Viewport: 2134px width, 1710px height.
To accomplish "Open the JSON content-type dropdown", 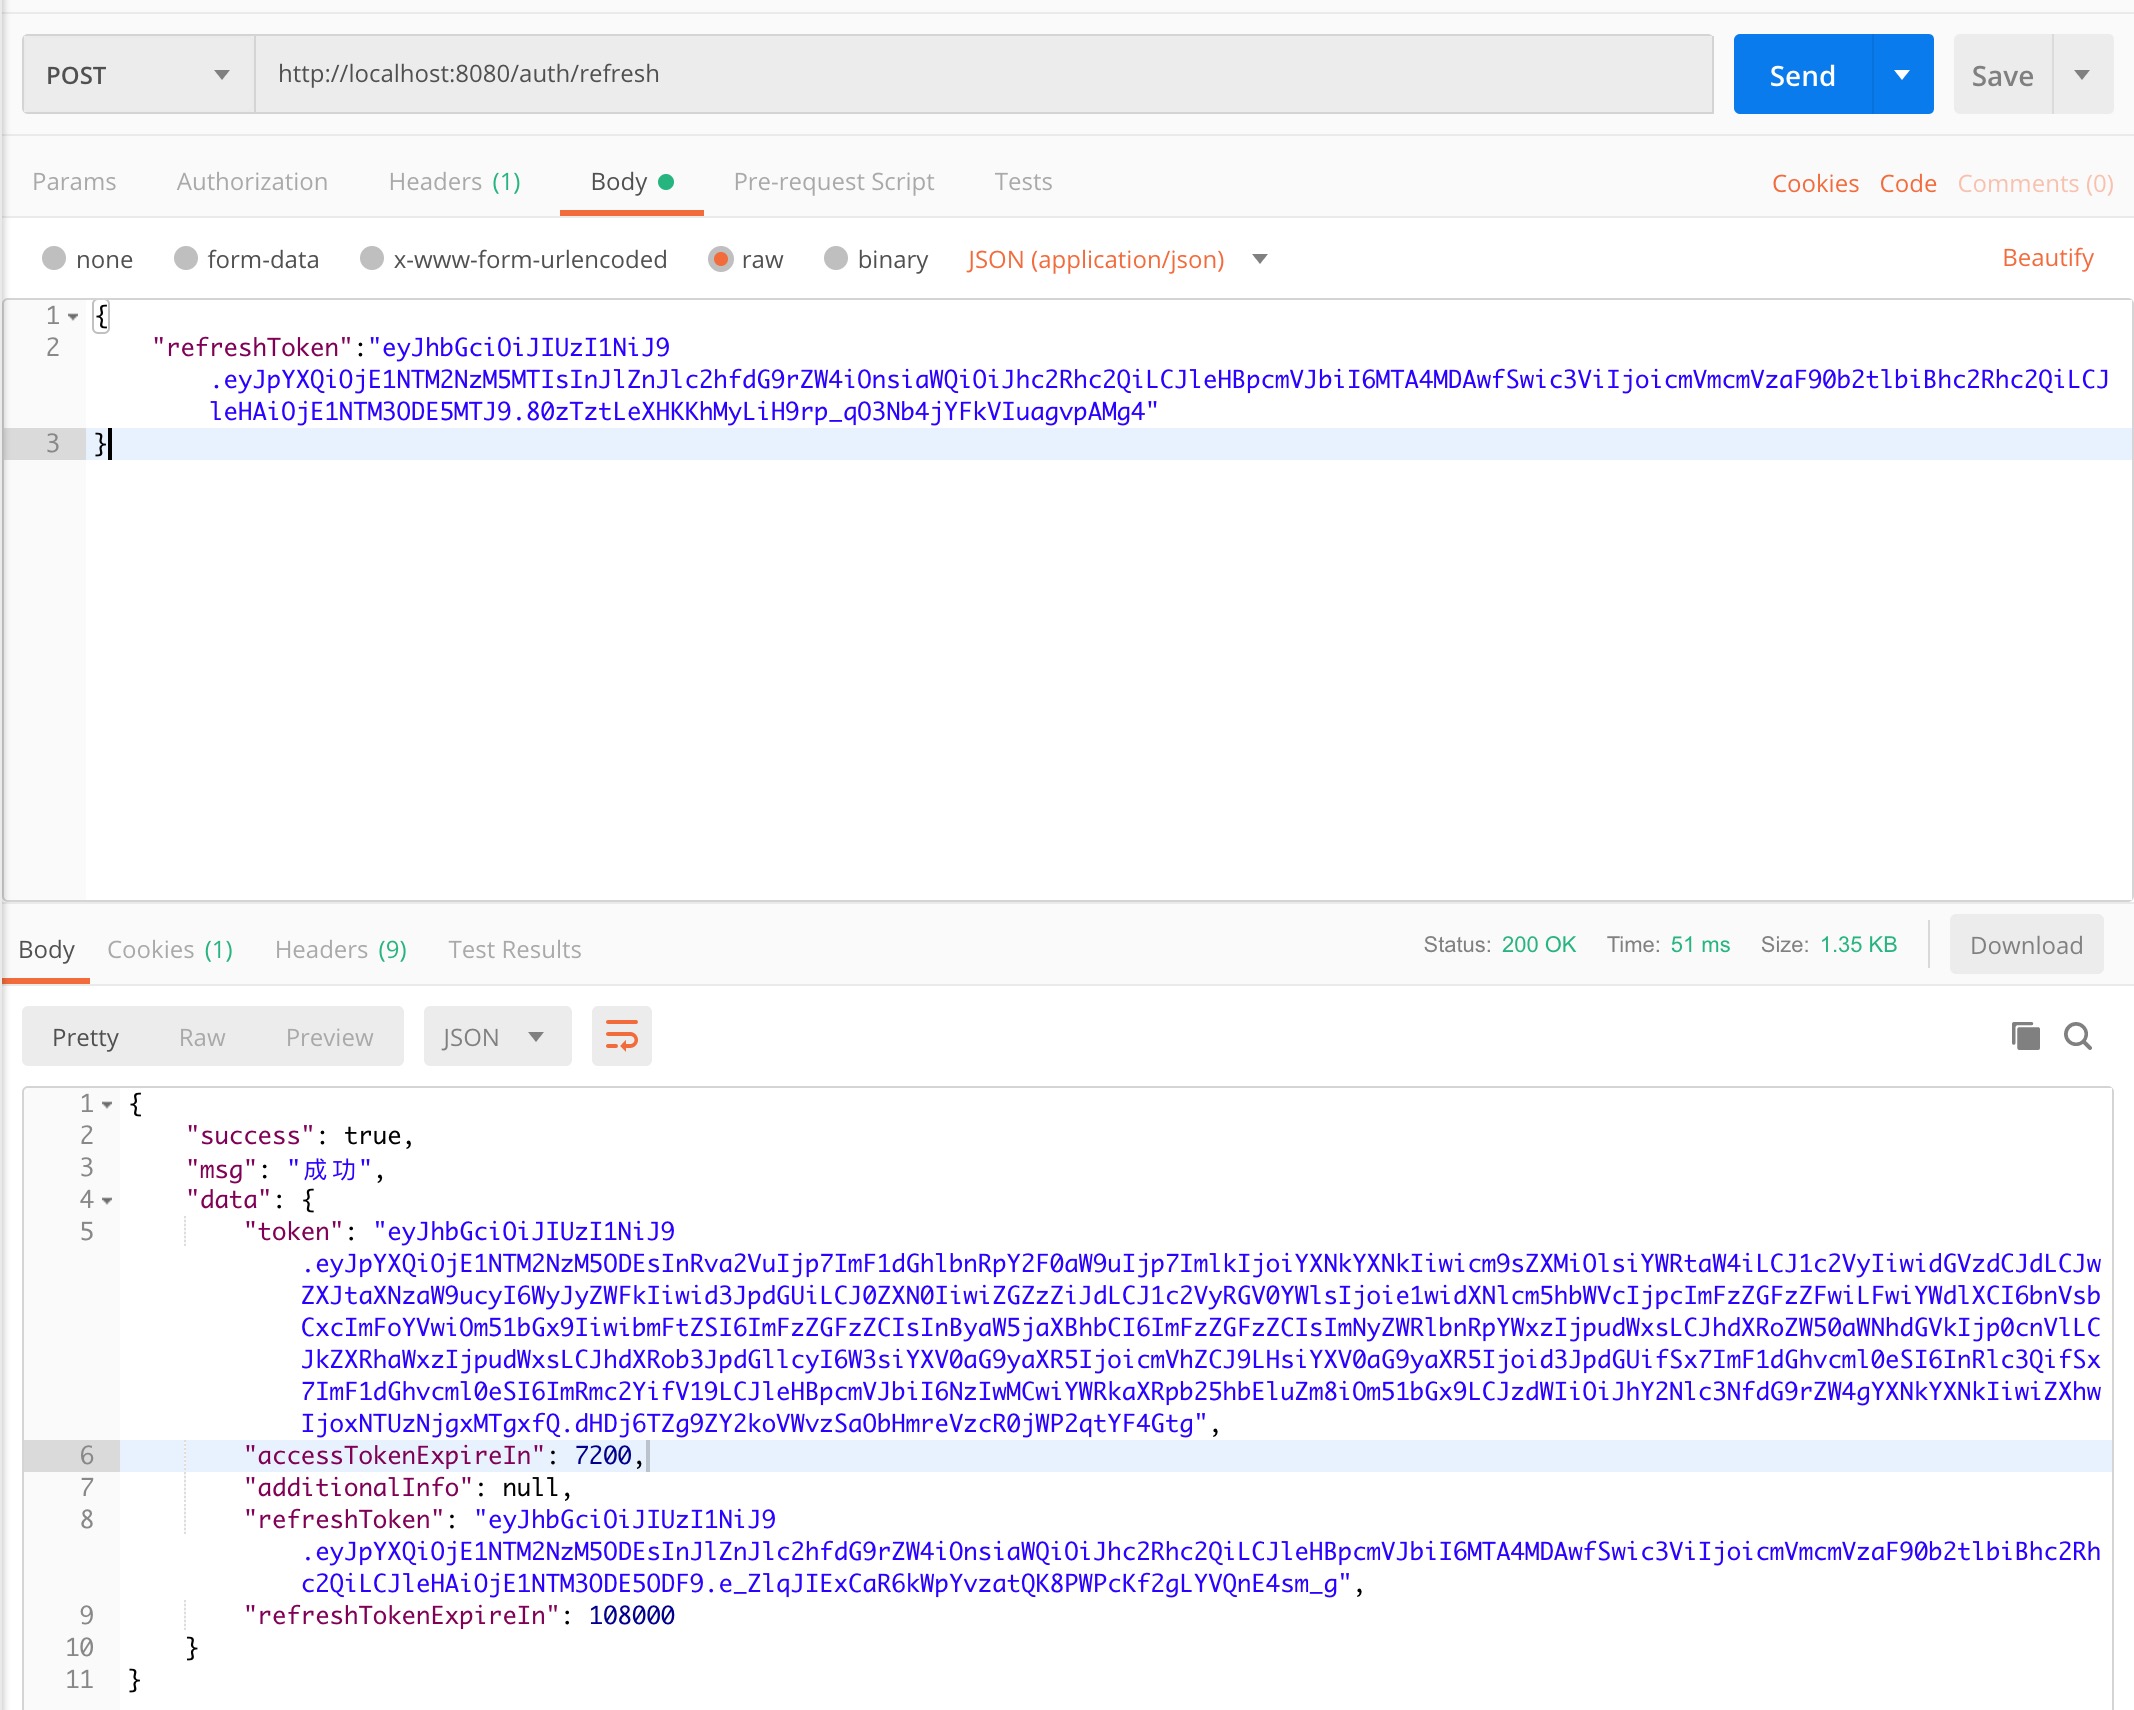I will (1260, 259).
